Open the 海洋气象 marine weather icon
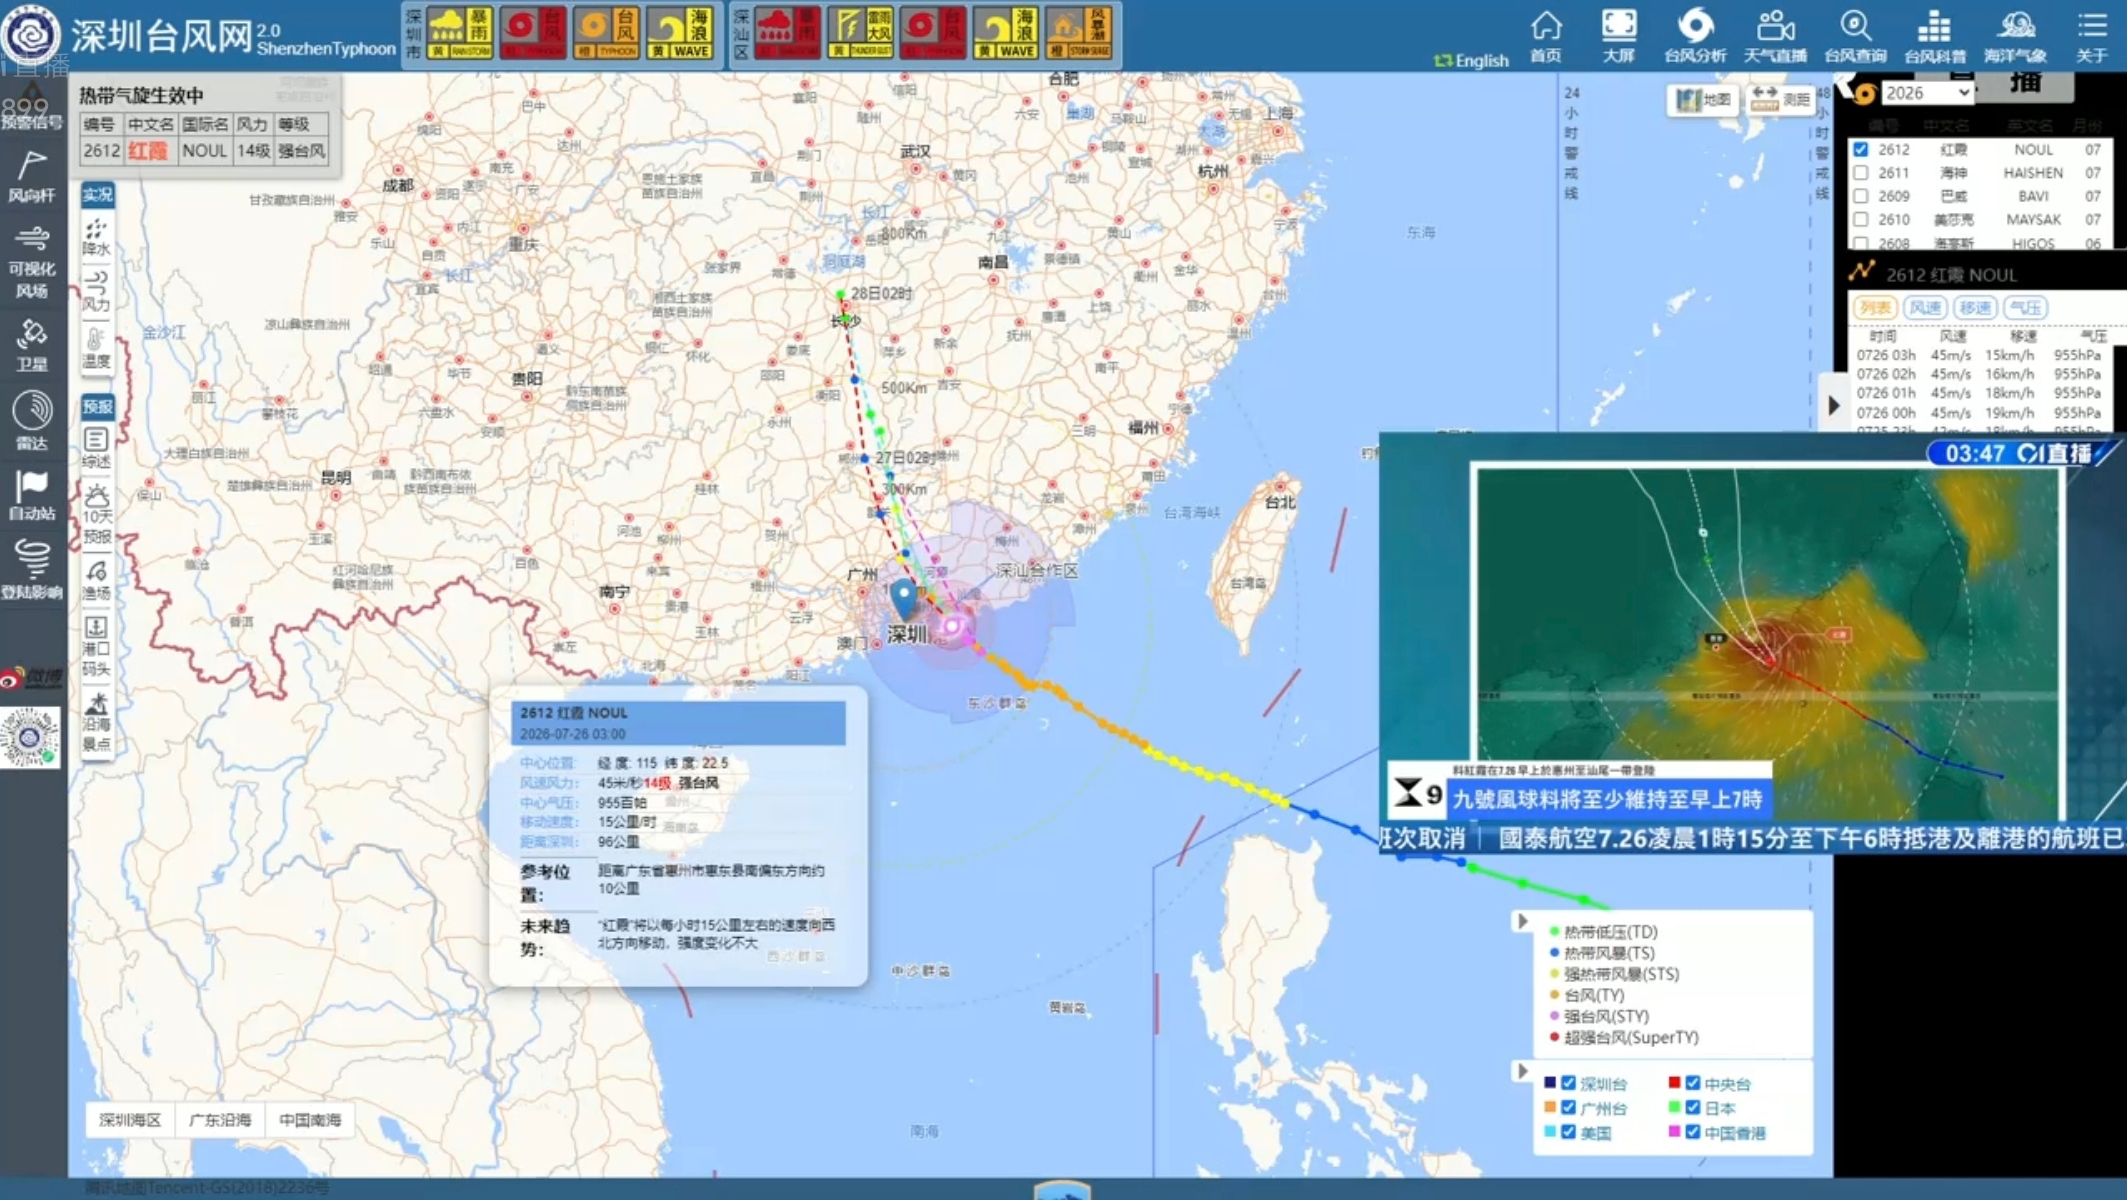Screen dimensions: 2127x1200 click(2015, 35)
